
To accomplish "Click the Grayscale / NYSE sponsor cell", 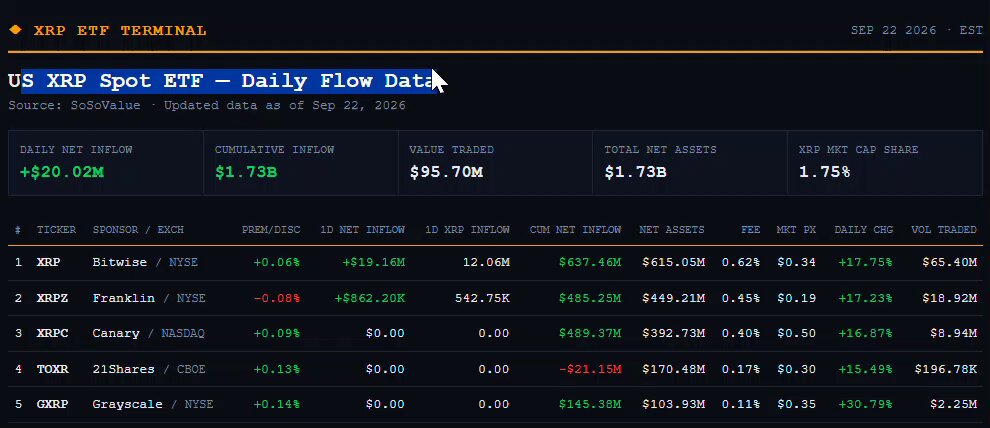I will (153, 404).
